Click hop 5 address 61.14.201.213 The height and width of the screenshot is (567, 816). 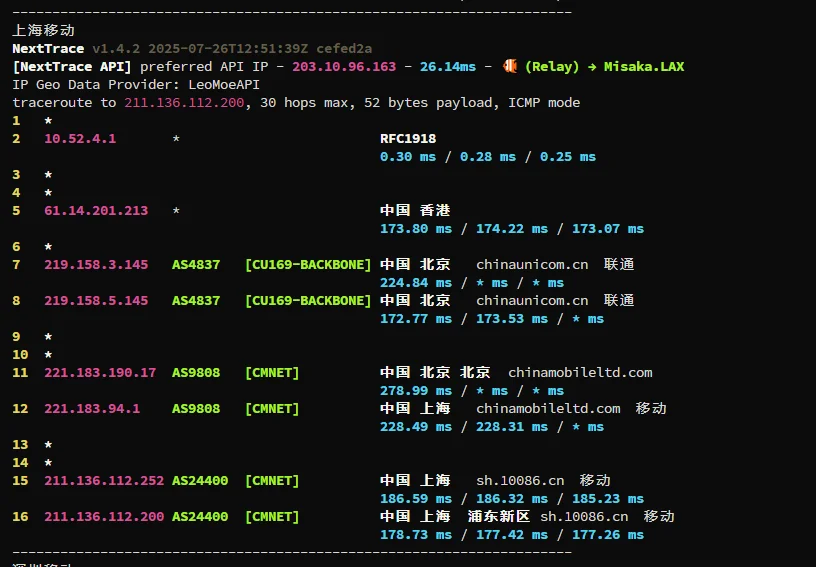(x=96, y=211)
